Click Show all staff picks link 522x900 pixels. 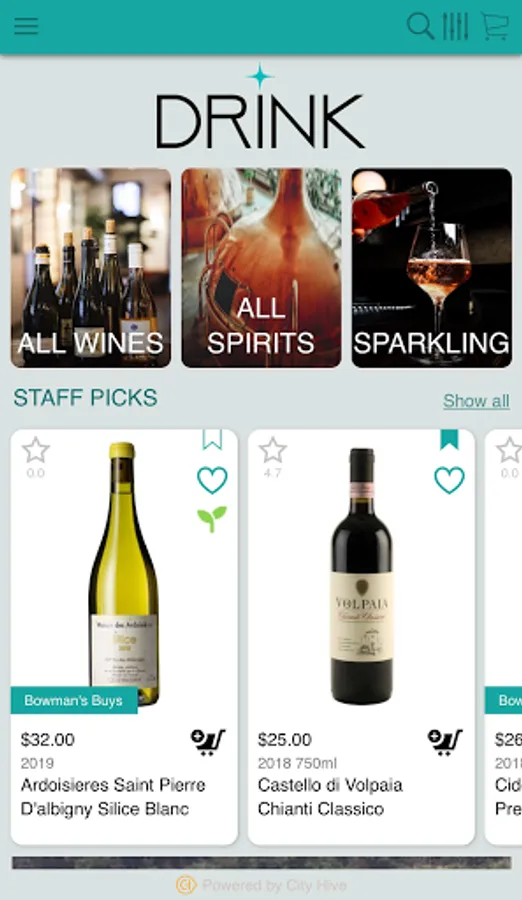point(476,401)
